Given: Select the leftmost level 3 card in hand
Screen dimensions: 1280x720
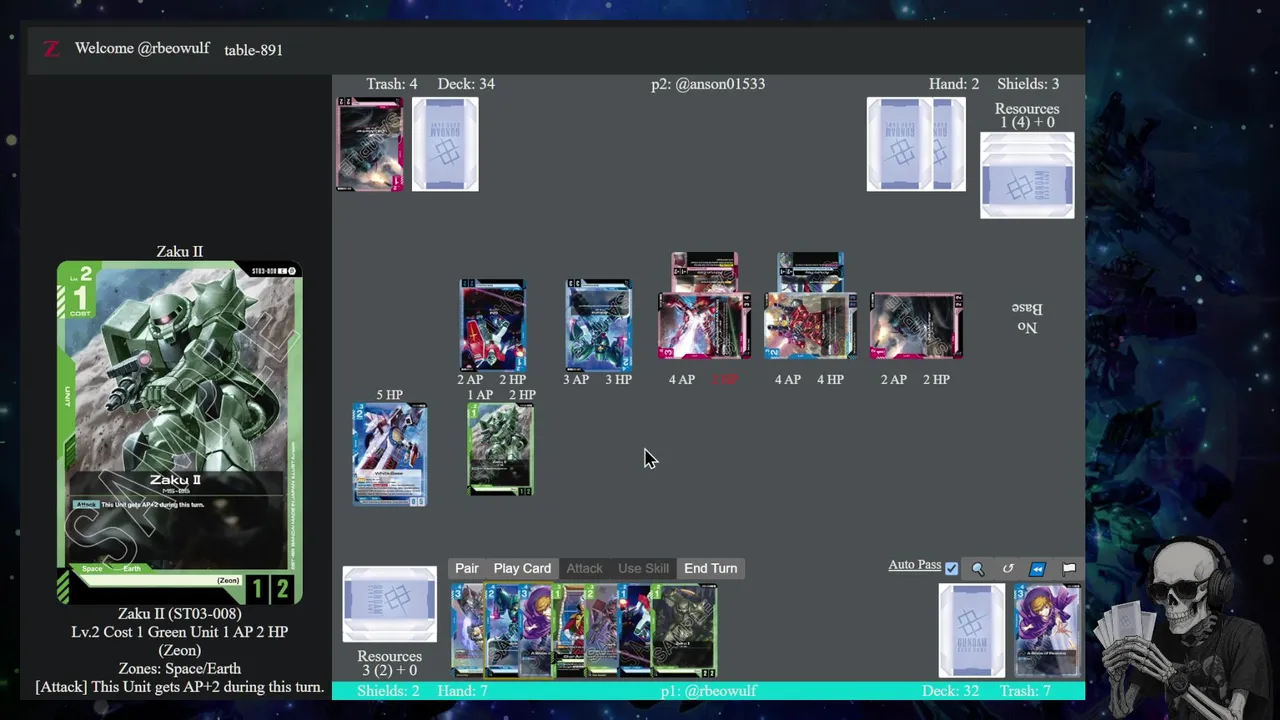Looking at the screenshot, I should click(466, 631).
